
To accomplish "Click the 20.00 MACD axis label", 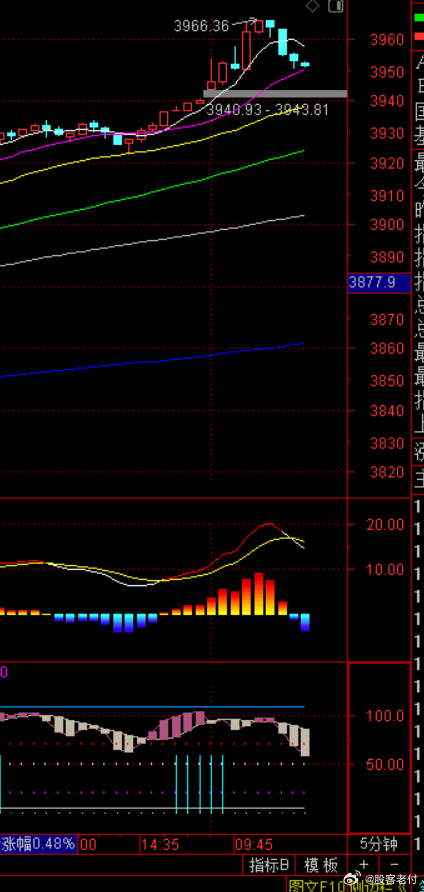I will [x=385, y=525].
